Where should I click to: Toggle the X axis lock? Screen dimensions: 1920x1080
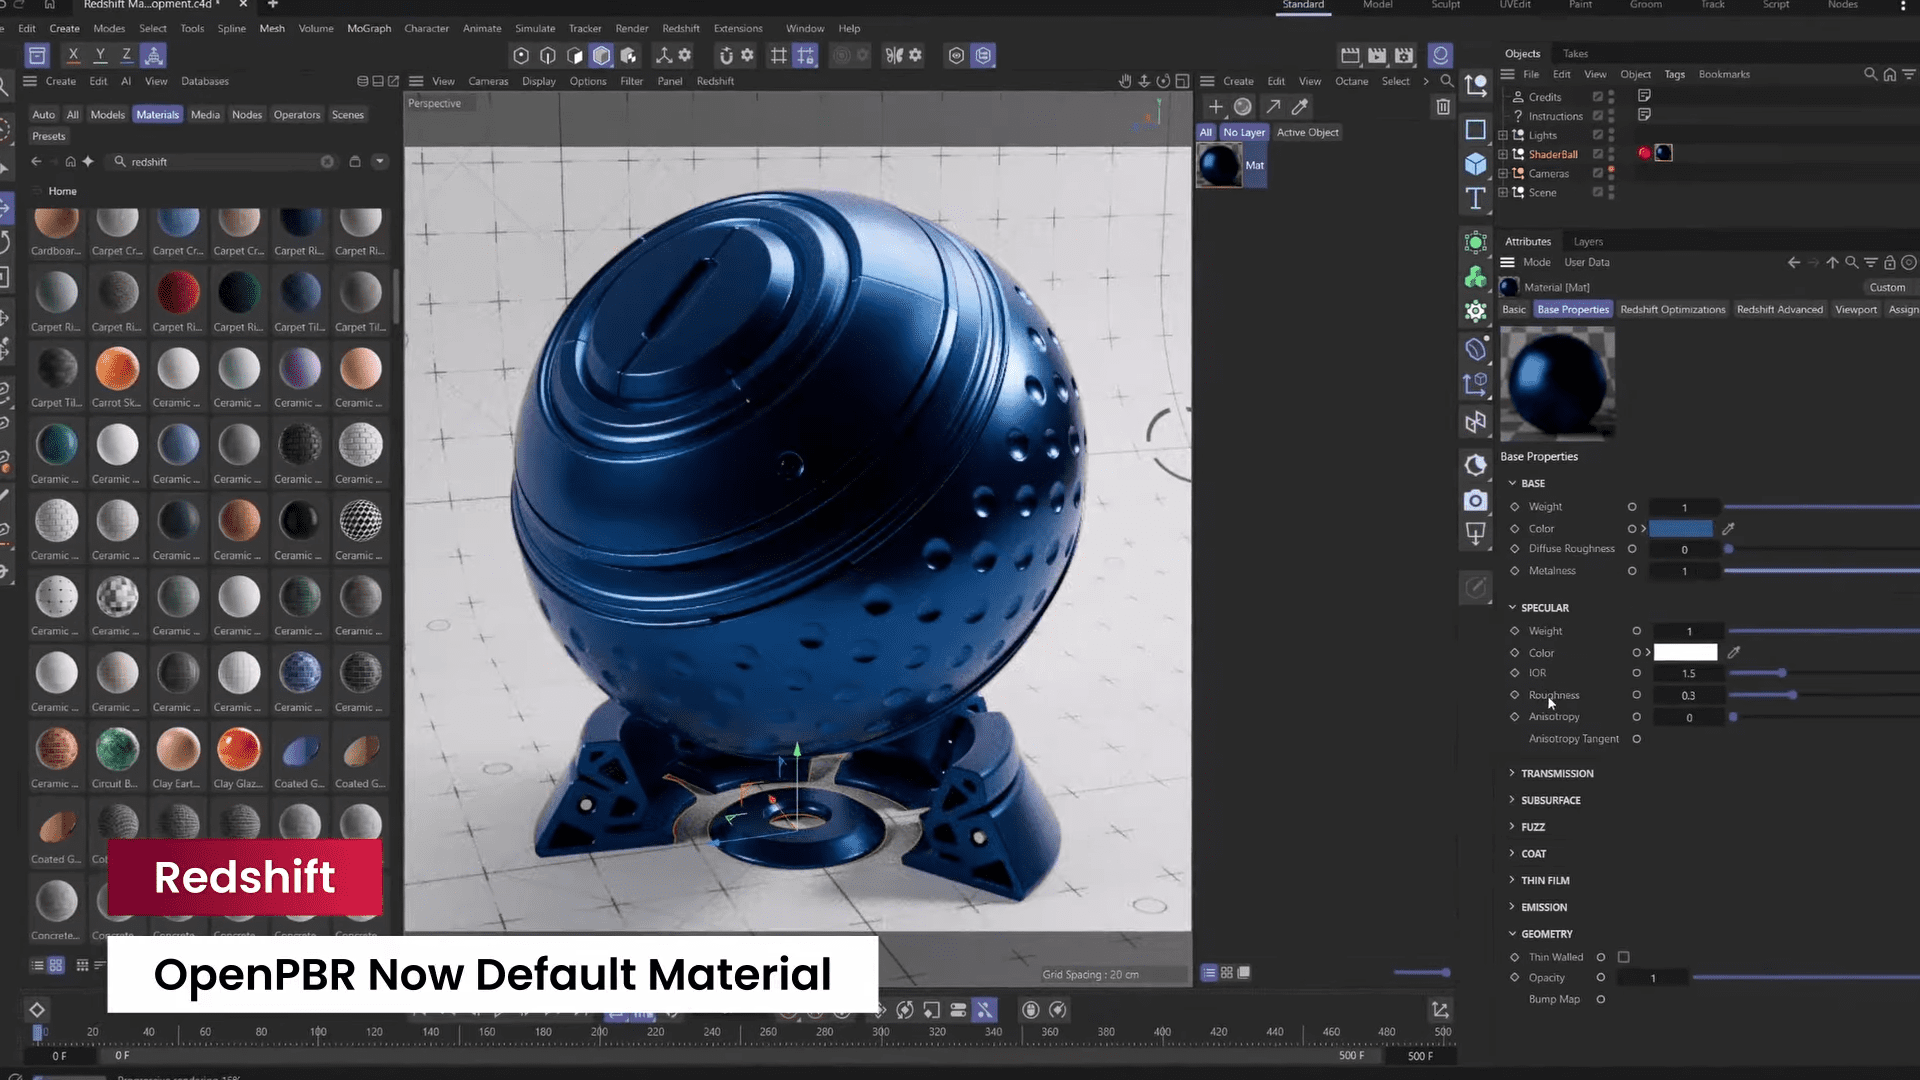pos(73,55)
